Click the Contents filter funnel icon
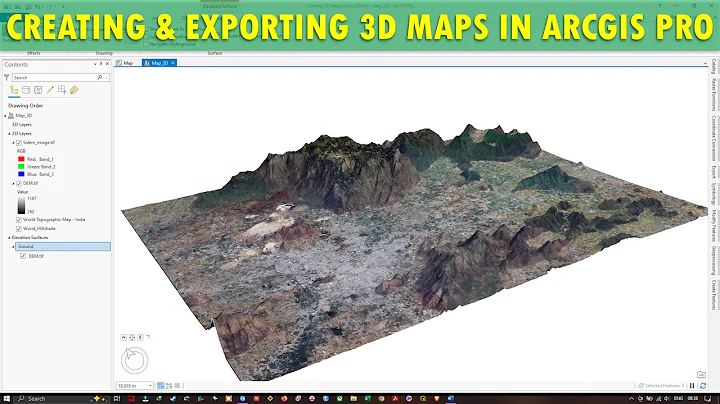This screenshot has height=404, width=720. point(6,78)
